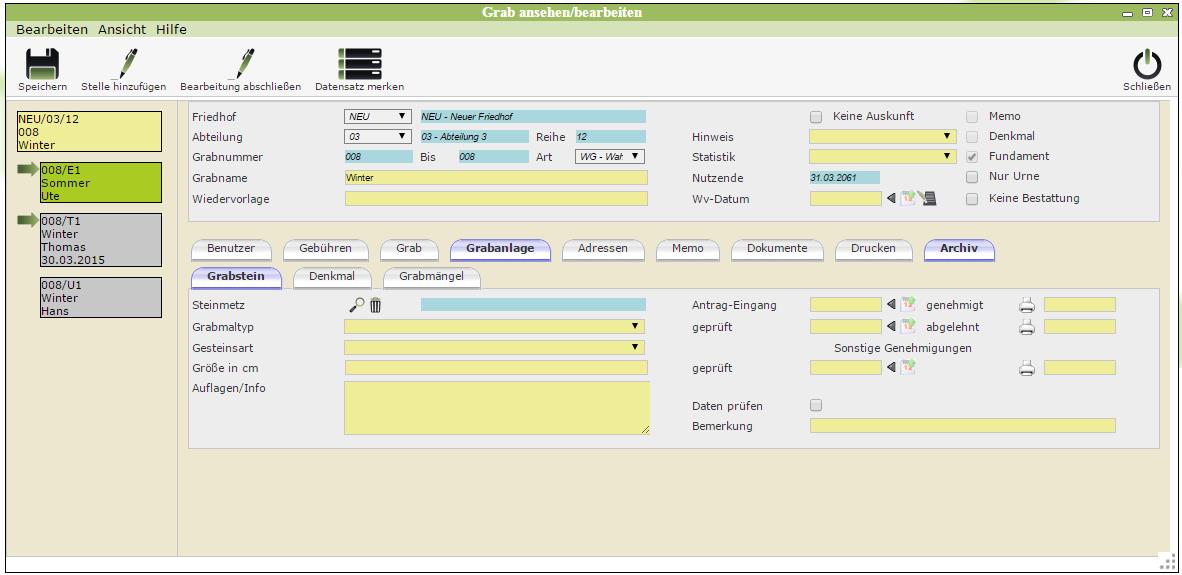The height and width of the screenshot is (575, 1182).
Task: Enable the Keine Auskunft checkbox
Action: pos(816,117)
